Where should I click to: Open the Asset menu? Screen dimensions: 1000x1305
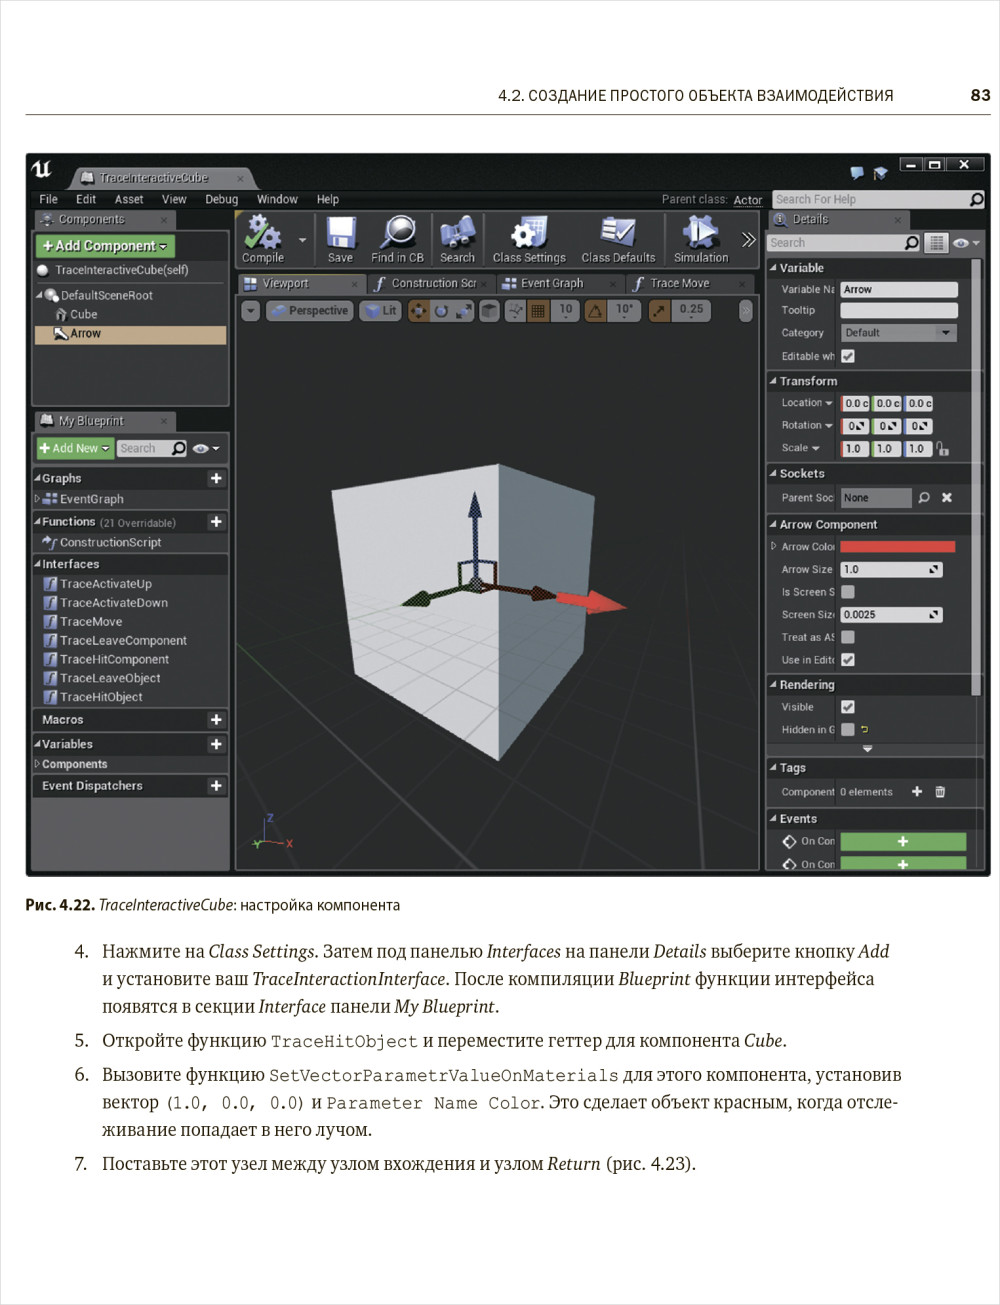coord(129,200)
